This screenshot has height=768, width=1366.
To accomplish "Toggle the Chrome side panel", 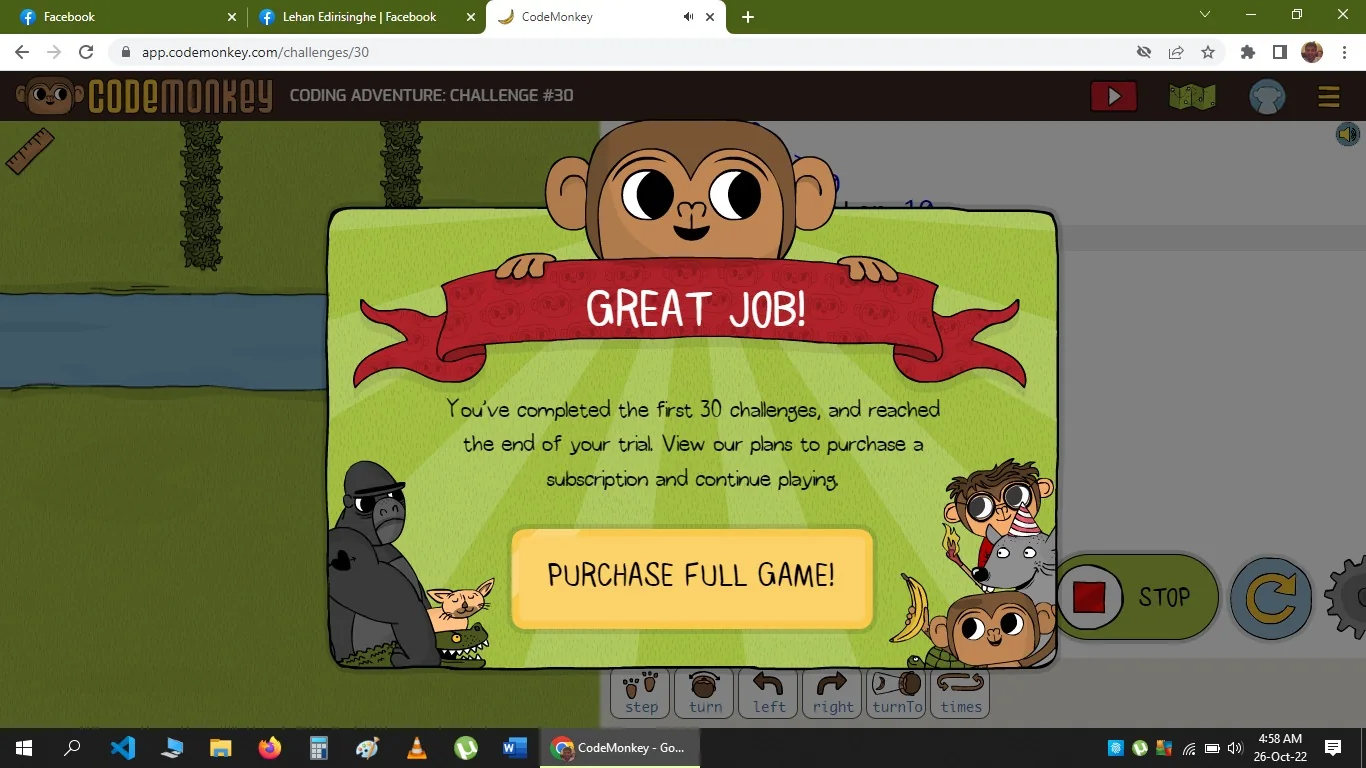I will [x=1280, y=52].
